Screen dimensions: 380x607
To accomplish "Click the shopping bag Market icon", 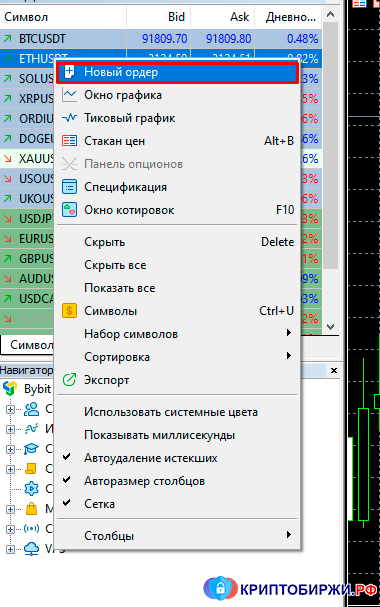I will click(x=31, y=509).
